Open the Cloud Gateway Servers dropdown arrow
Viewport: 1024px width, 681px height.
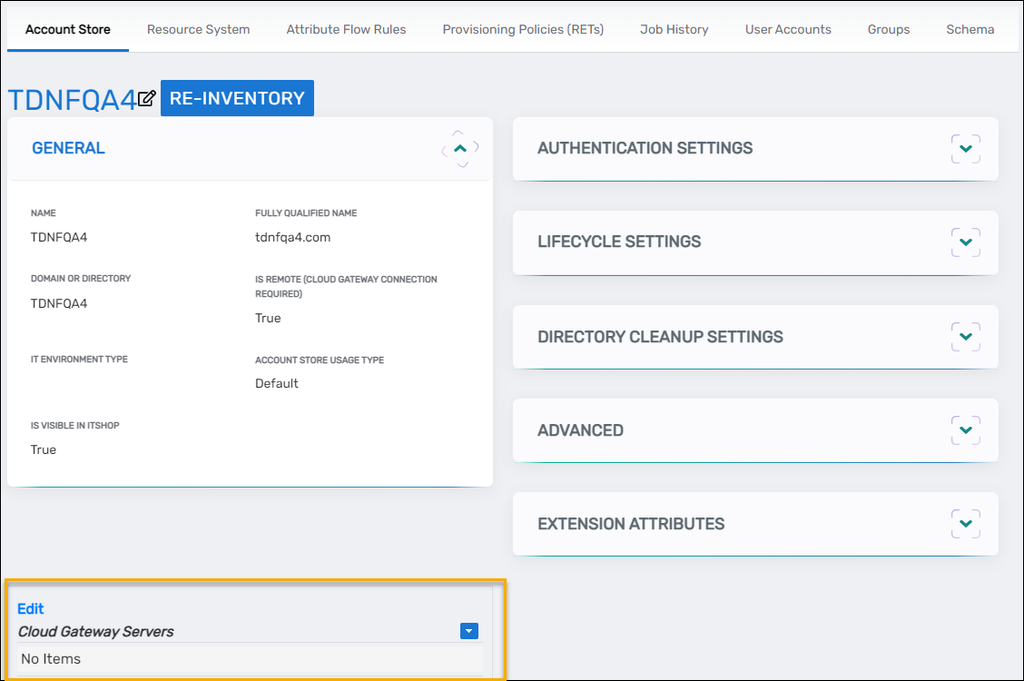tap(469, 631)
